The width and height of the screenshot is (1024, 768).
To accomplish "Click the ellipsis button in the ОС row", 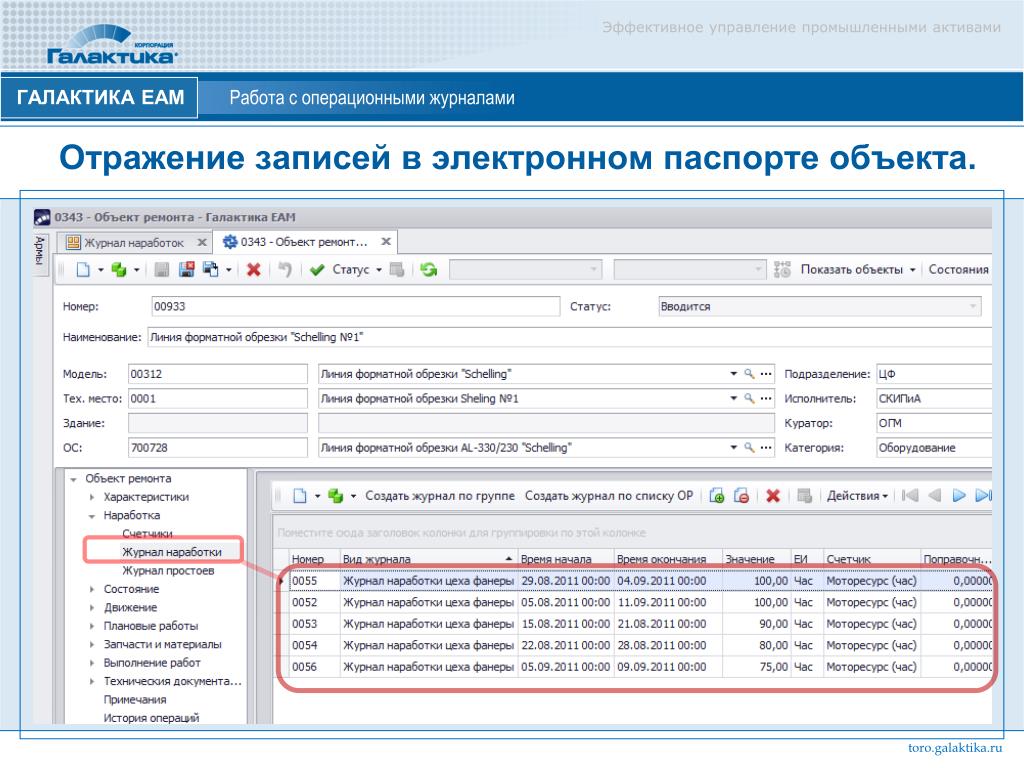I will tap(766, 448).
